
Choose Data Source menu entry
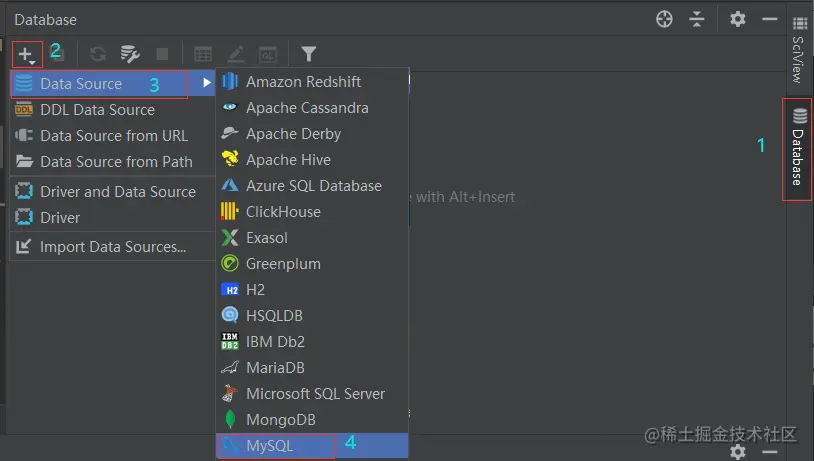click(x=112, y=84)
